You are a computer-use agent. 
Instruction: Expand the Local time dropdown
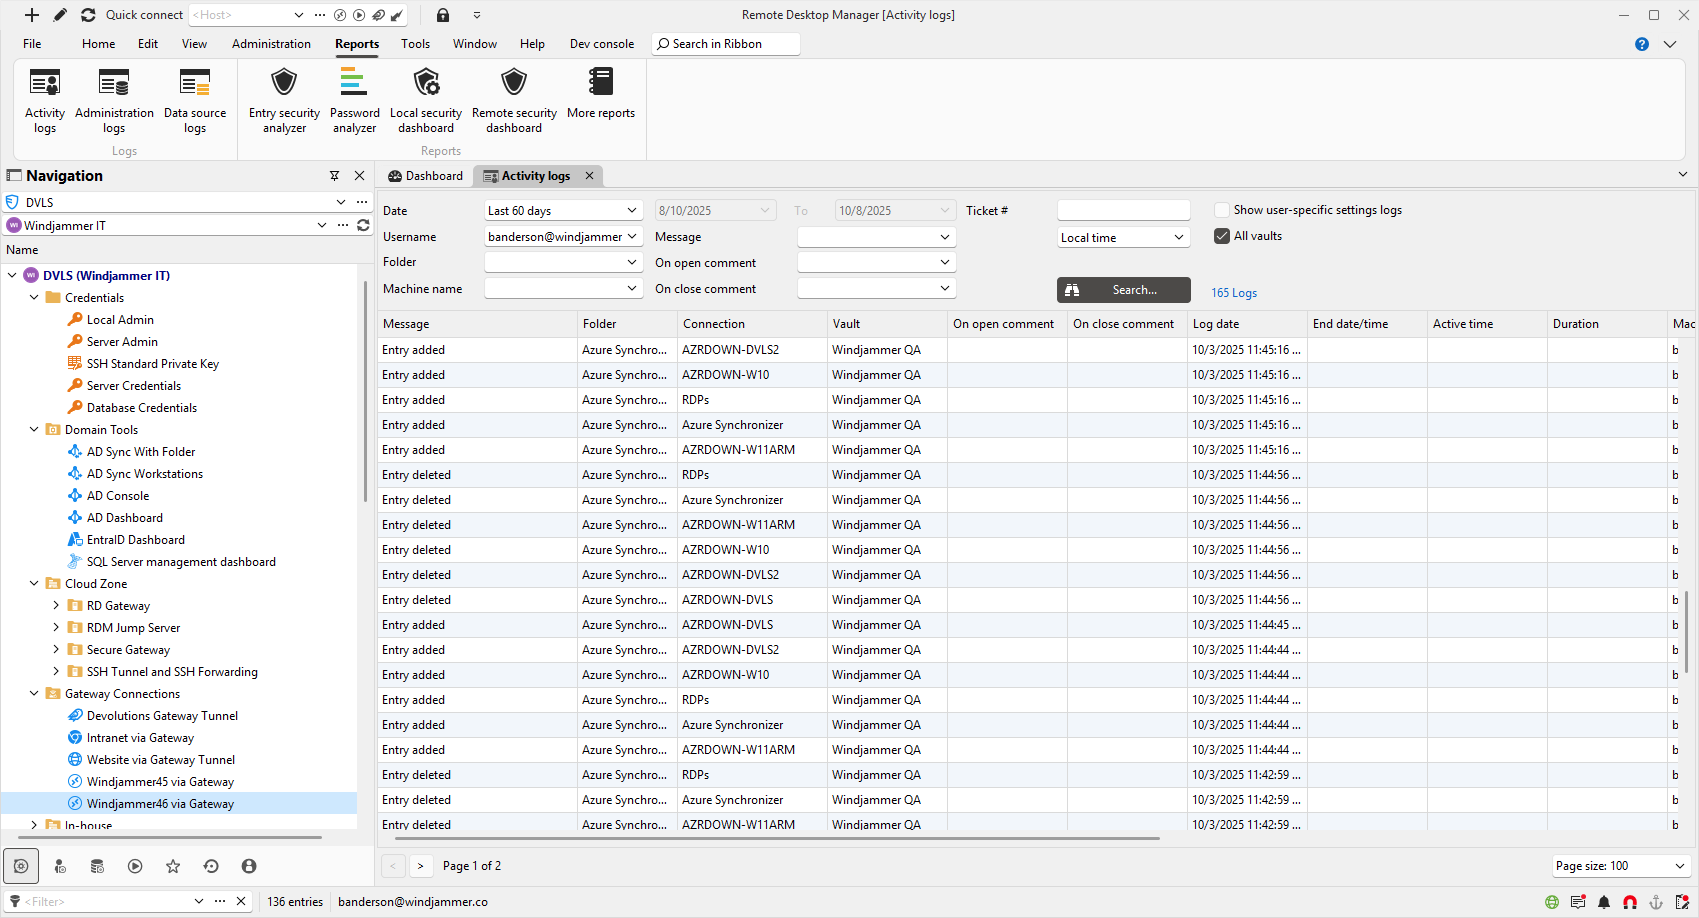click(x=1123, y=238)
